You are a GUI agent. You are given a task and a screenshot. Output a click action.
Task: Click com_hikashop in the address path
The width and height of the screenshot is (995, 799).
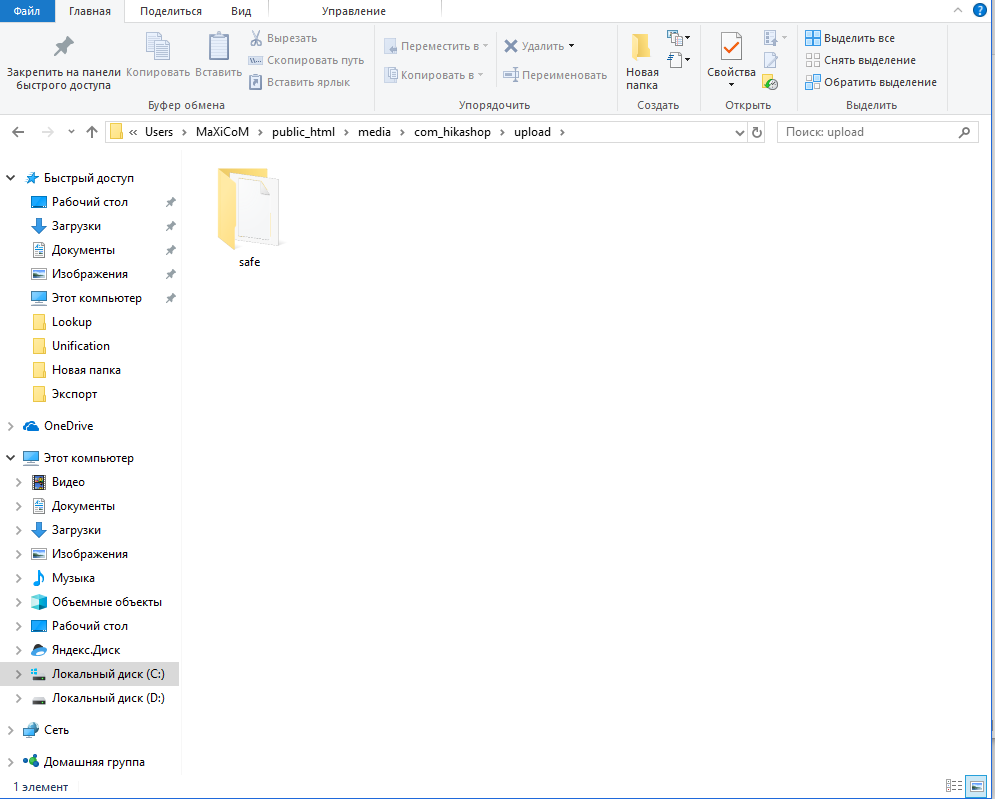(x=452, y=132)
